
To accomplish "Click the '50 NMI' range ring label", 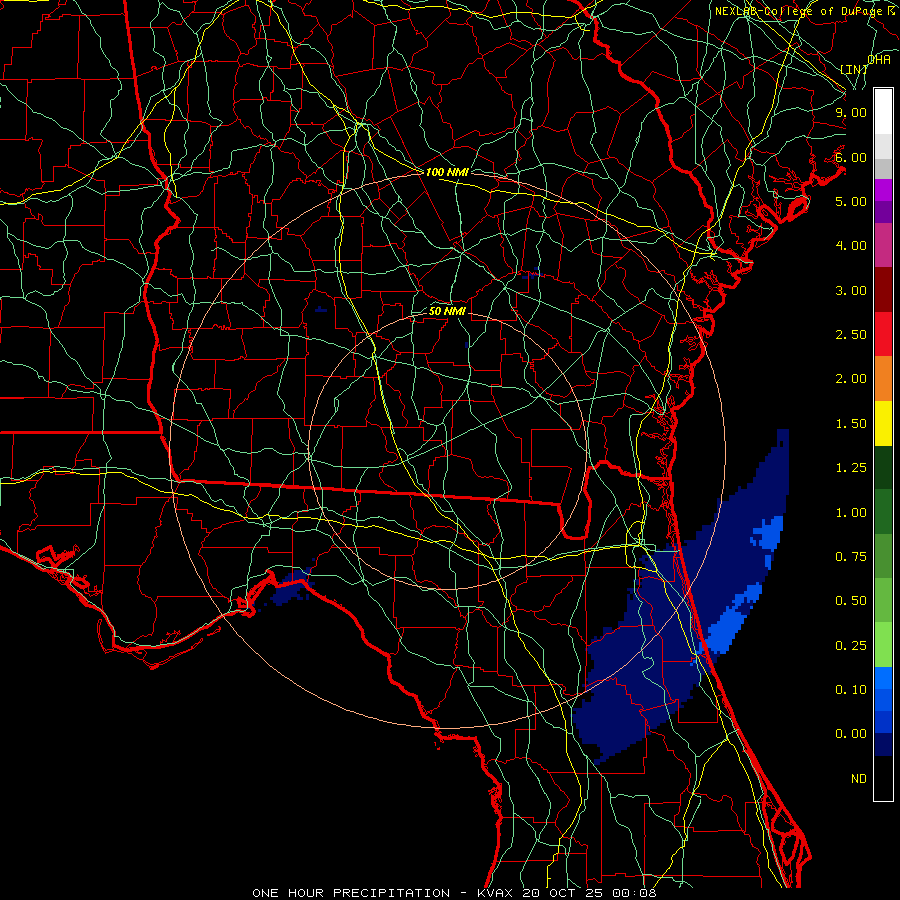I will coord(447,312).
